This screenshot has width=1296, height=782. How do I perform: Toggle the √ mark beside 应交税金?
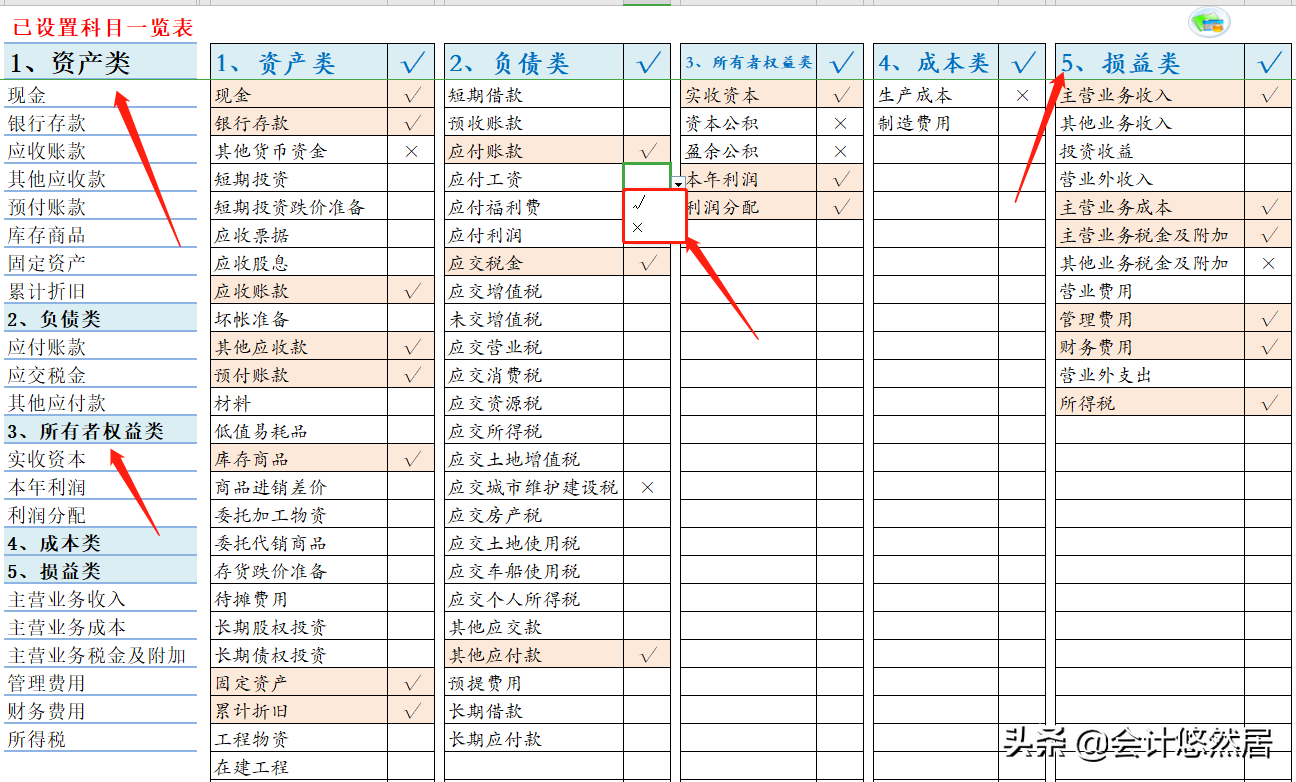coord(647,262)
